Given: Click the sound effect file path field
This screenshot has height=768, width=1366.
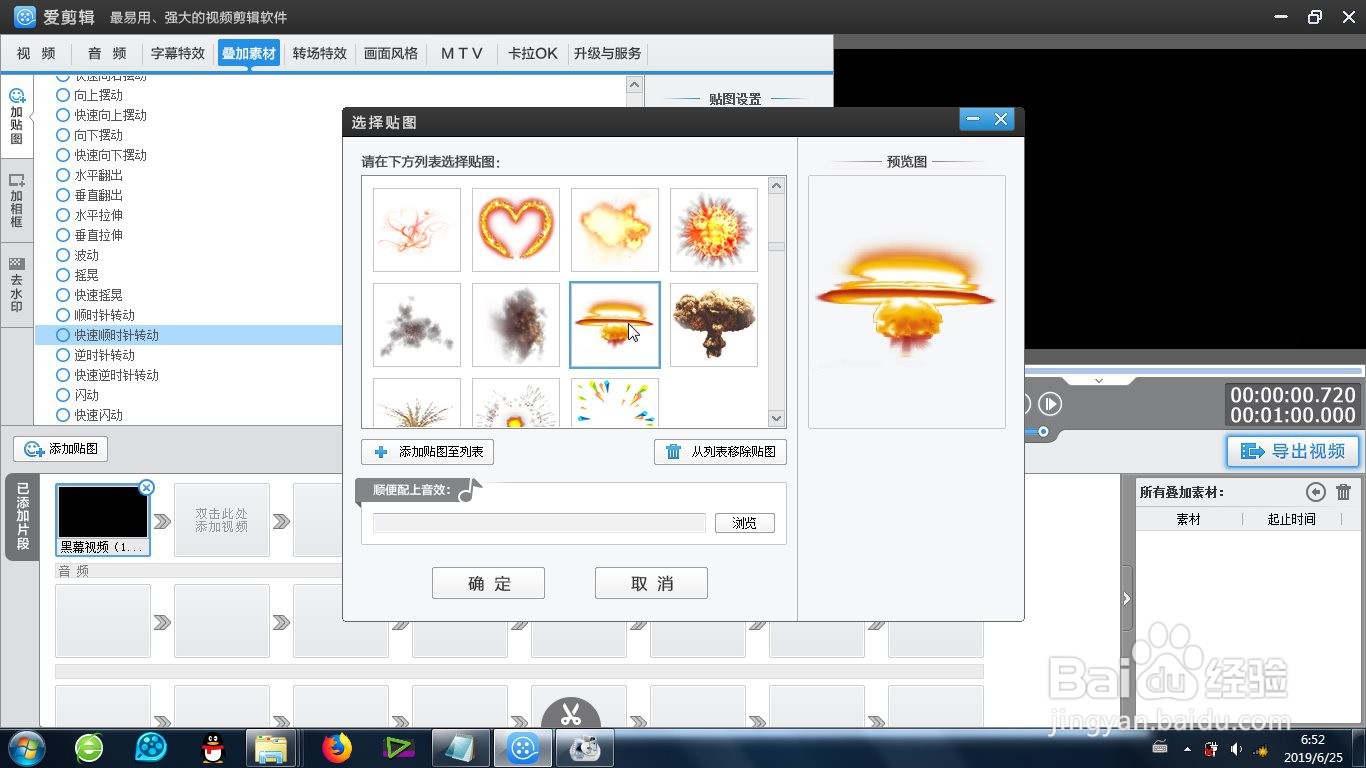Looking at the screenshot, I should pos(539,523).
